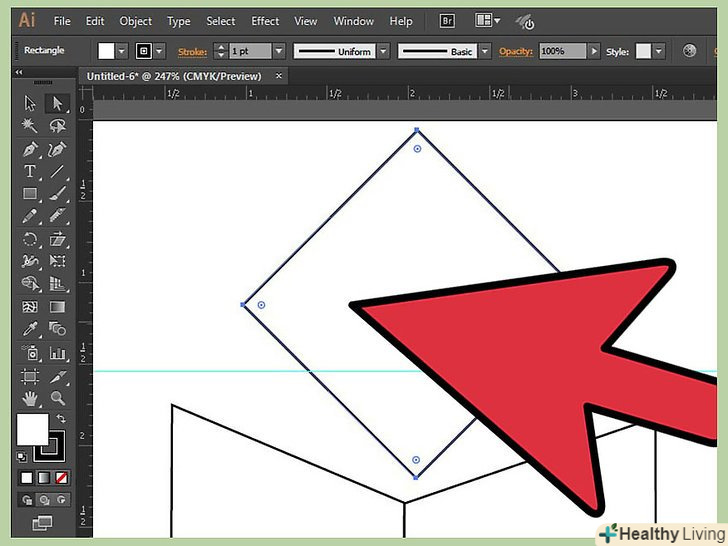Select the Rectangle tool in toolbox
Image resolution: width=728 pixels, height=546 pixels.
[31, 194]
